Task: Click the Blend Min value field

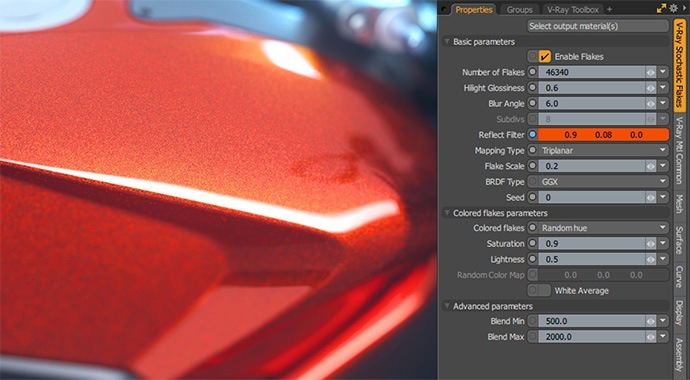Action: [591, 321]
